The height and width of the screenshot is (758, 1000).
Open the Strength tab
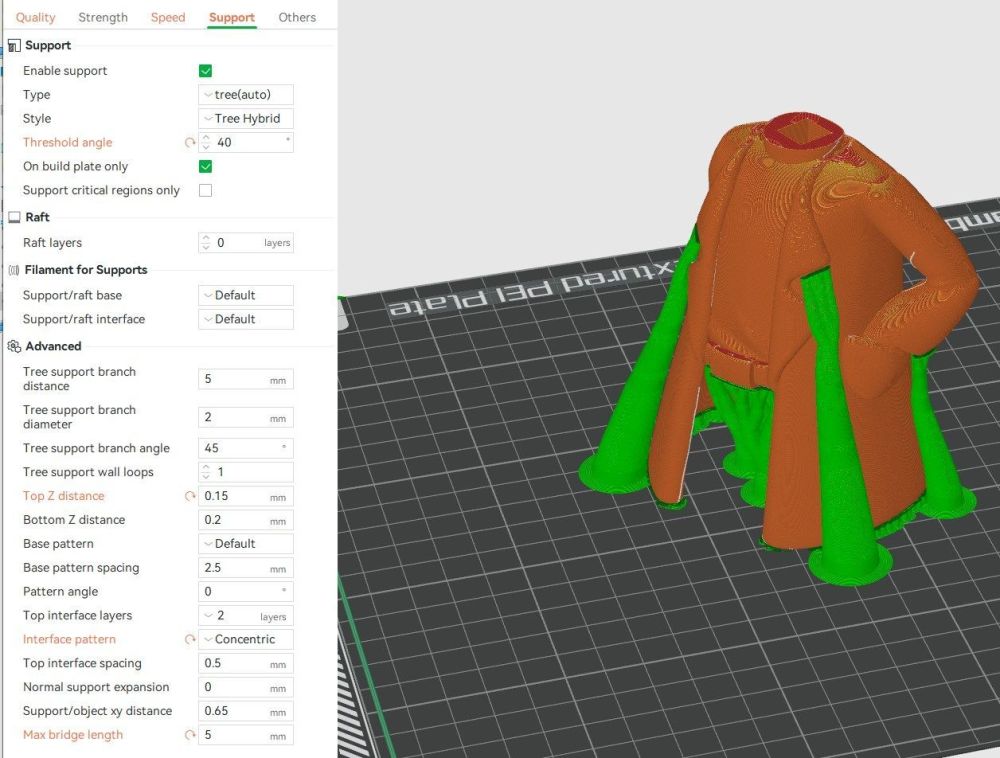[x=103, y=17]
